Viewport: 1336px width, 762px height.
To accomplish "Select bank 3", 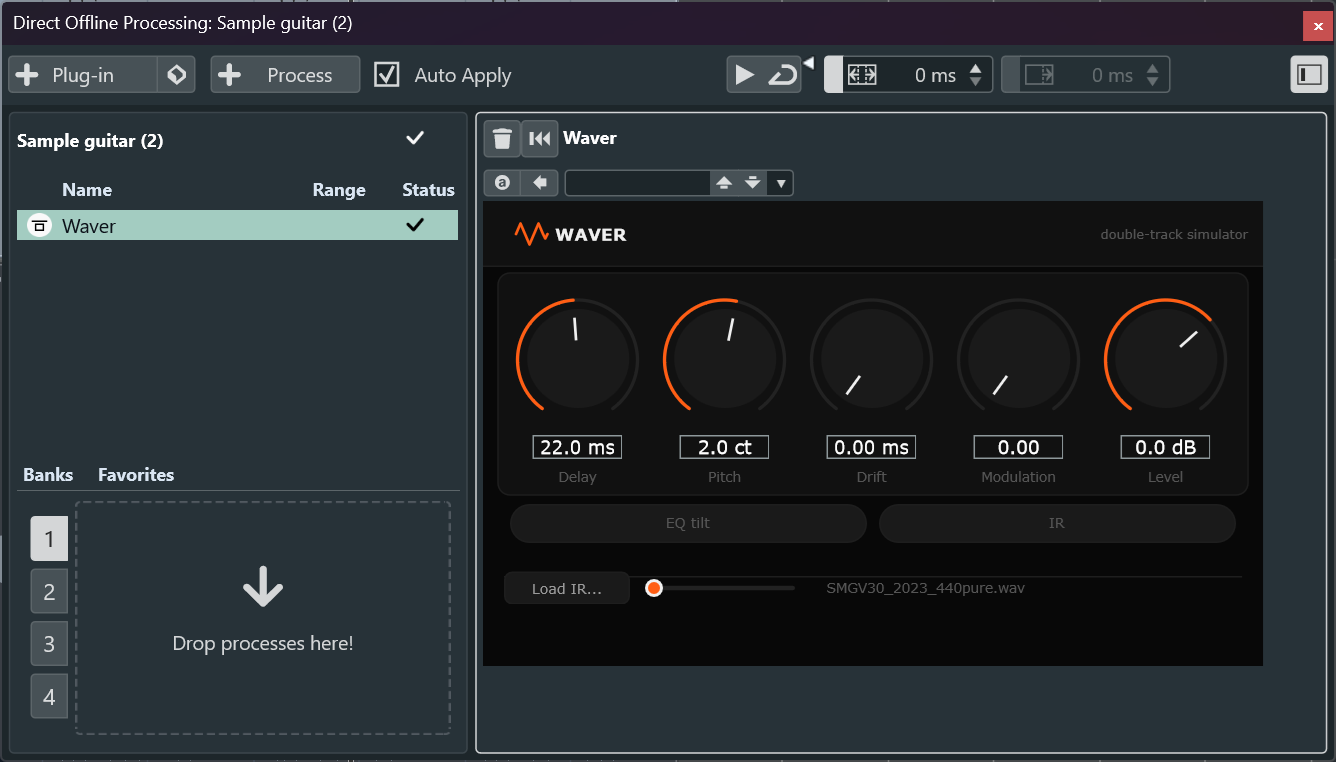I will [49, 644].
